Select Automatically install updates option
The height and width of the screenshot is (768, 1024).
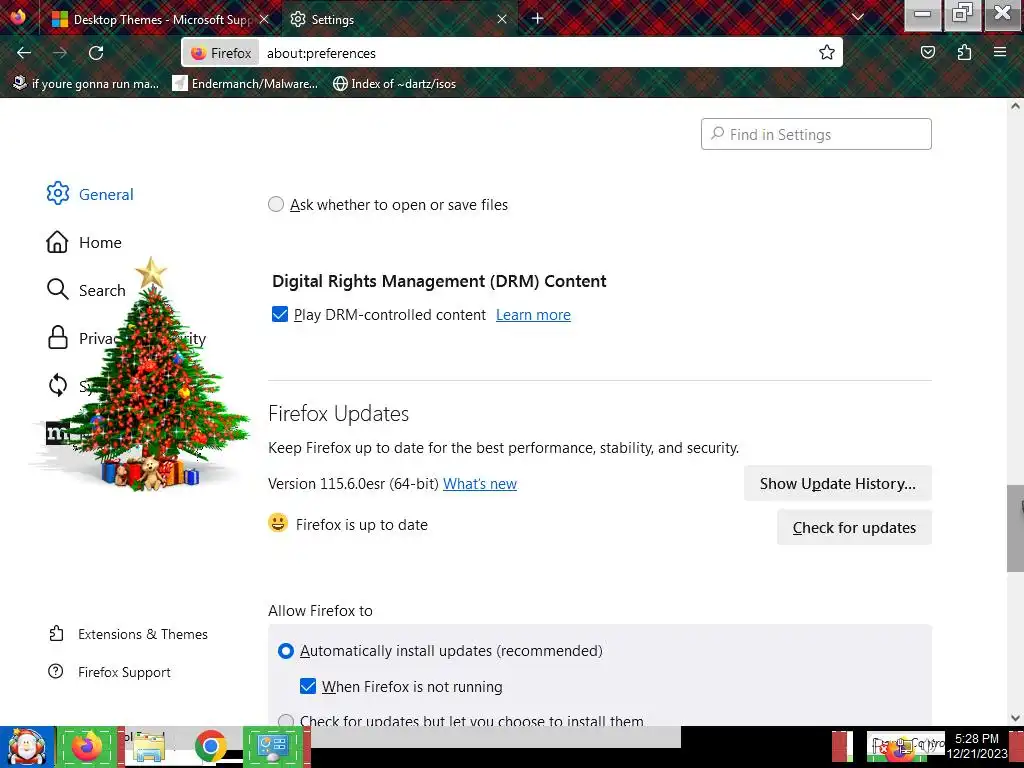pos(285,651)
